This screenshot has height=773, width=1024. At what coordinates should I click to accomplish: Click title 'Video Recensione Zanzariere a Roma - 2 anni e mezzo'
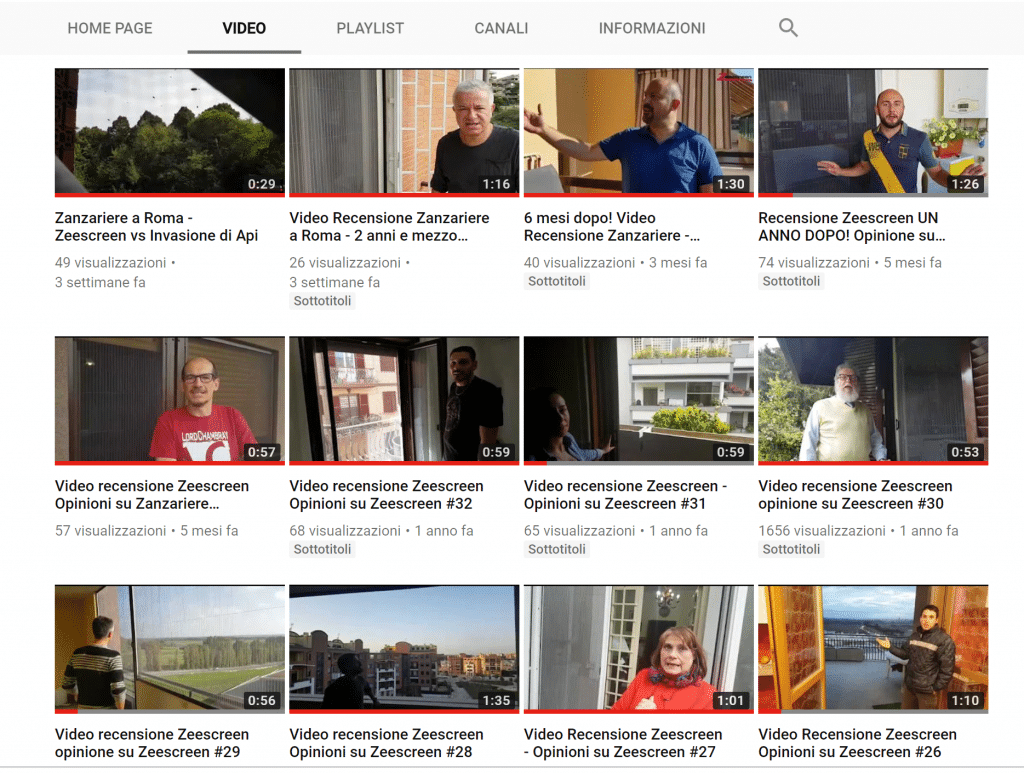pos(389,227)
